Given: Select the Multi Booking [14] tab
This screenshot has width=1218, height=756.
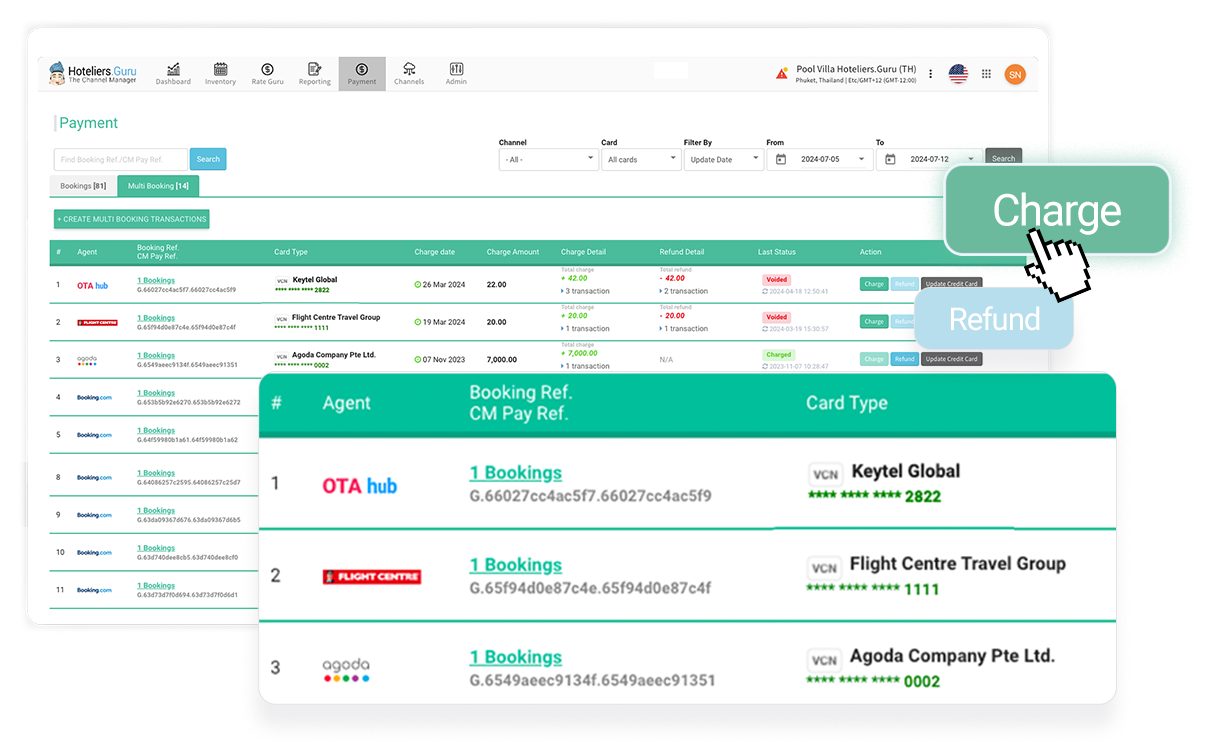Looking at the screenshot, I should click(x=158, y=186).
